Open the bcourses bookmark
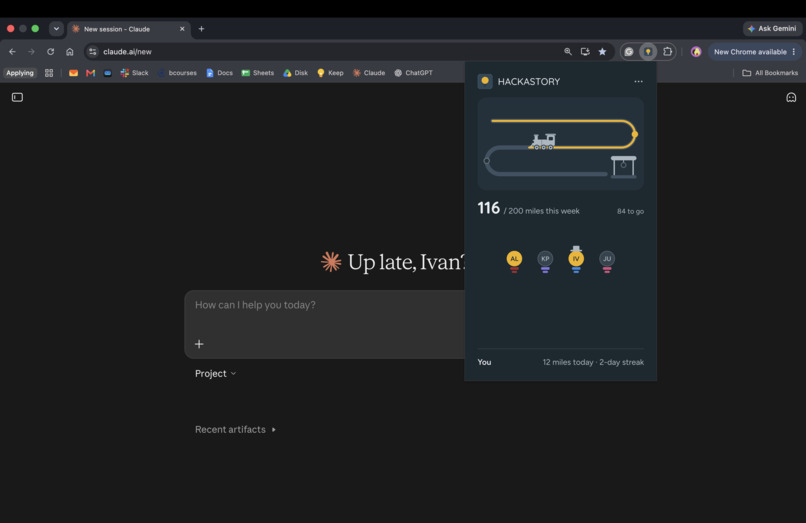806x523 pixels. tap(178, 73)
